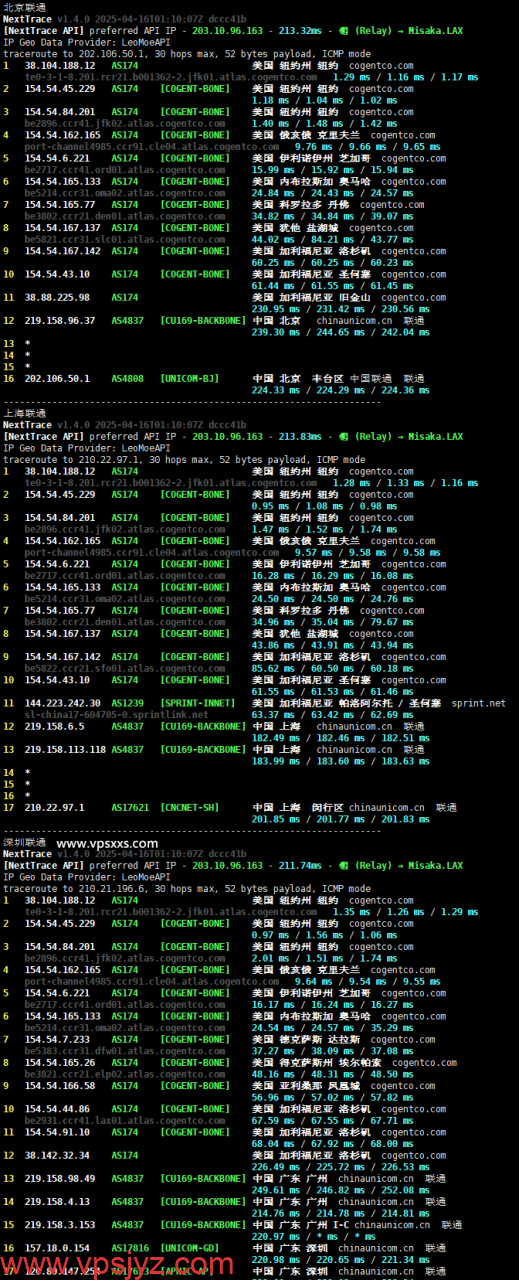Click the [CNCNET-SH] network tag
This screenshot has height=1280, width=519.
(x=189, y=807)
